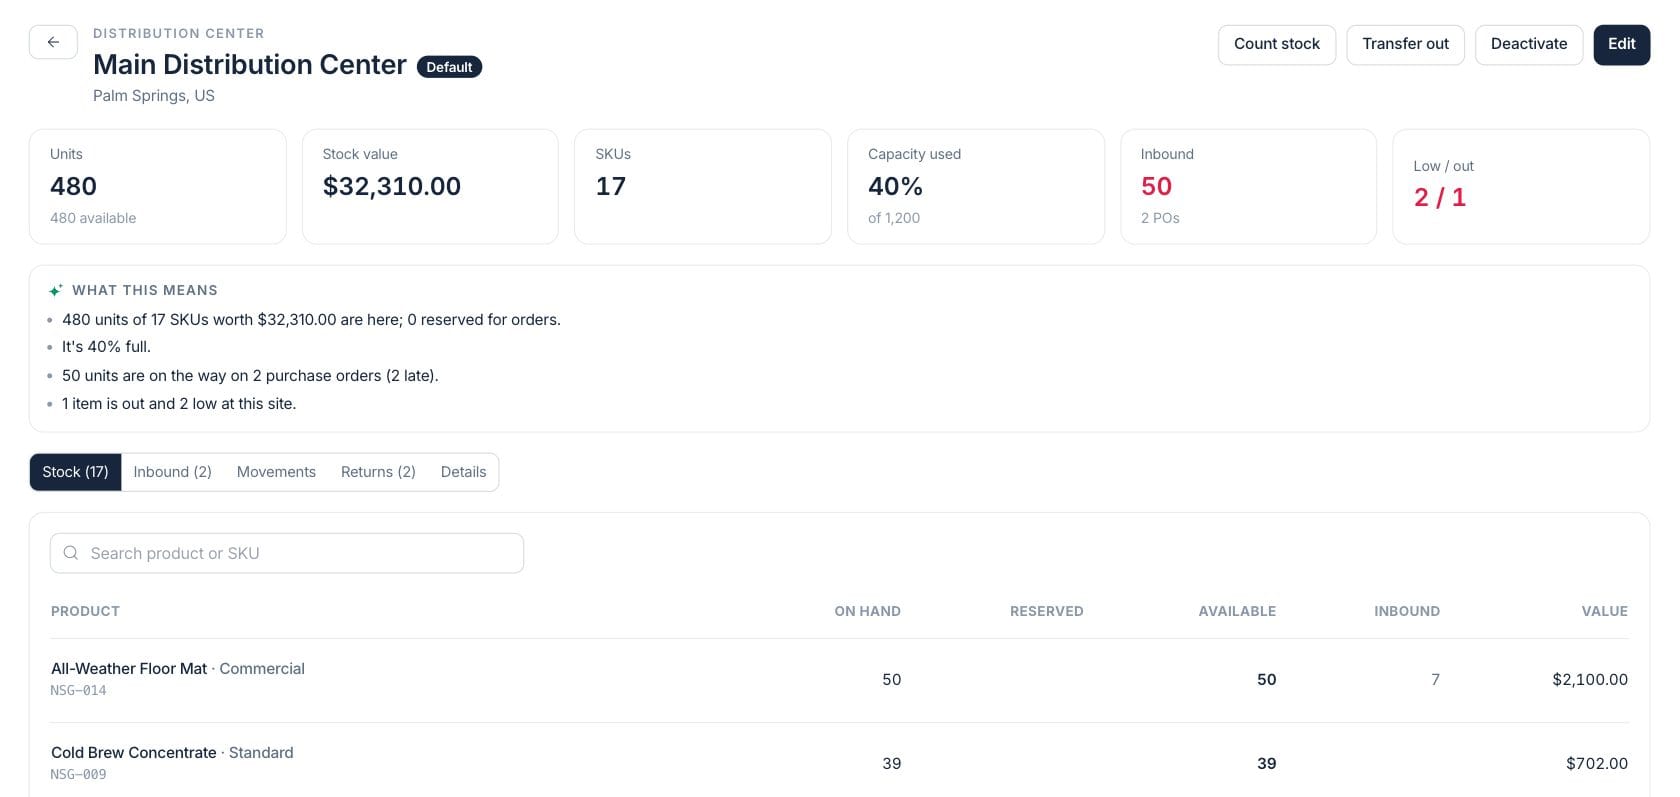Click the Inbound card showing 50
The image size is (1680, 797).
[1248, 186]
